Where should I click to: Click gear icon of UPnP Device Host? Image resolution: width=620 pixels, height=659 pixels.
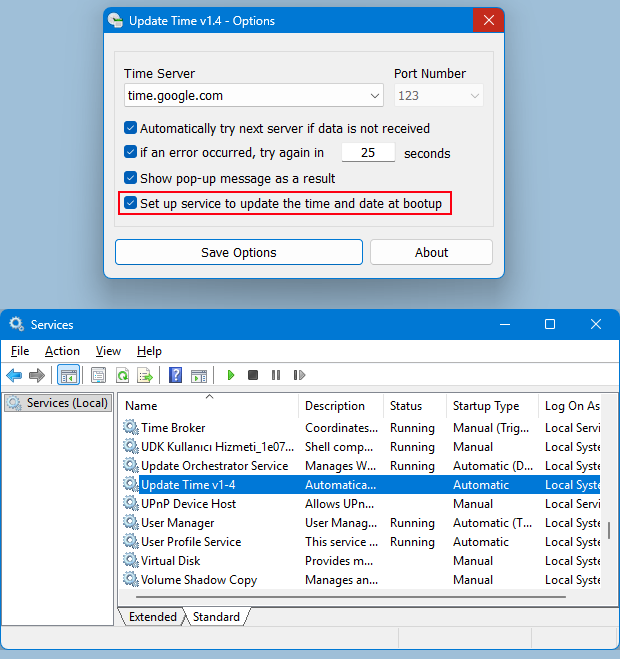tap(131, 503)
